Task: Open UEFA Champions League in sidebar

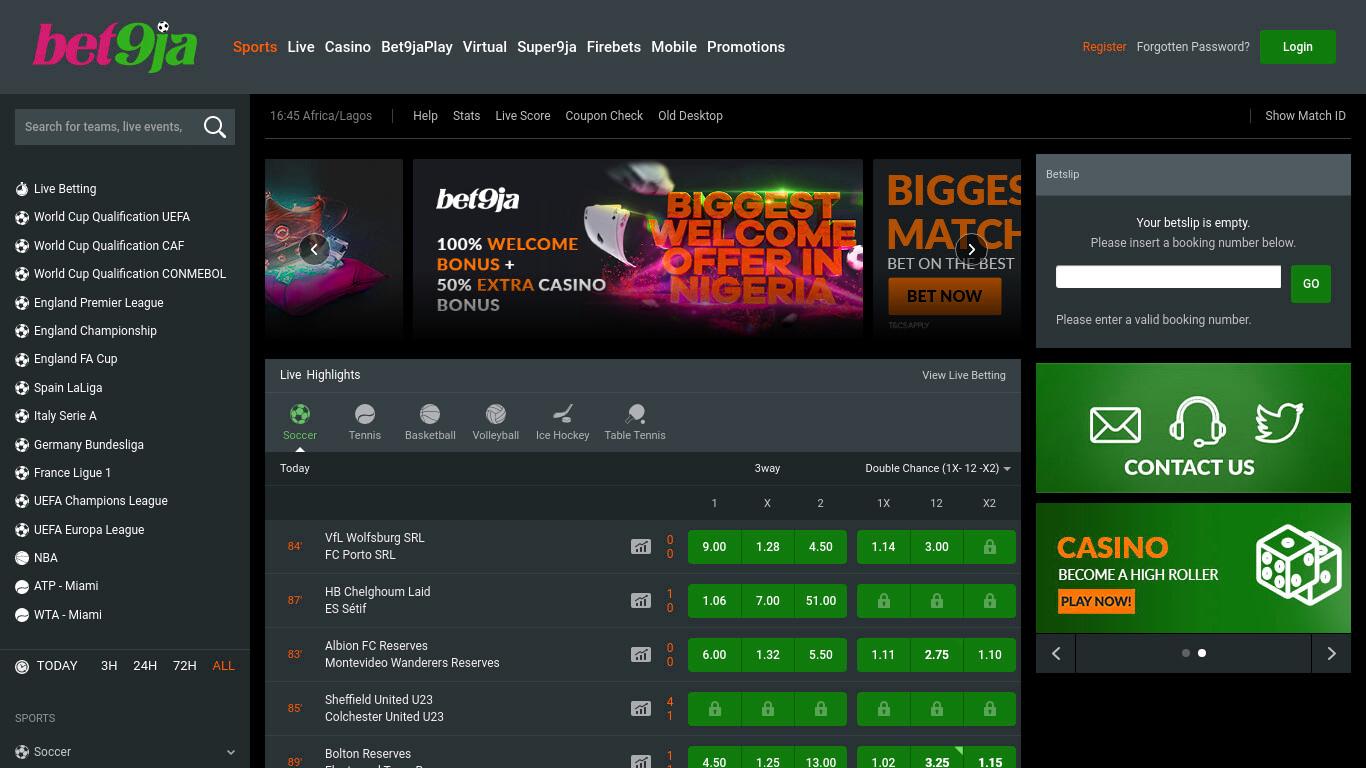Action: (x=101, y=501)
